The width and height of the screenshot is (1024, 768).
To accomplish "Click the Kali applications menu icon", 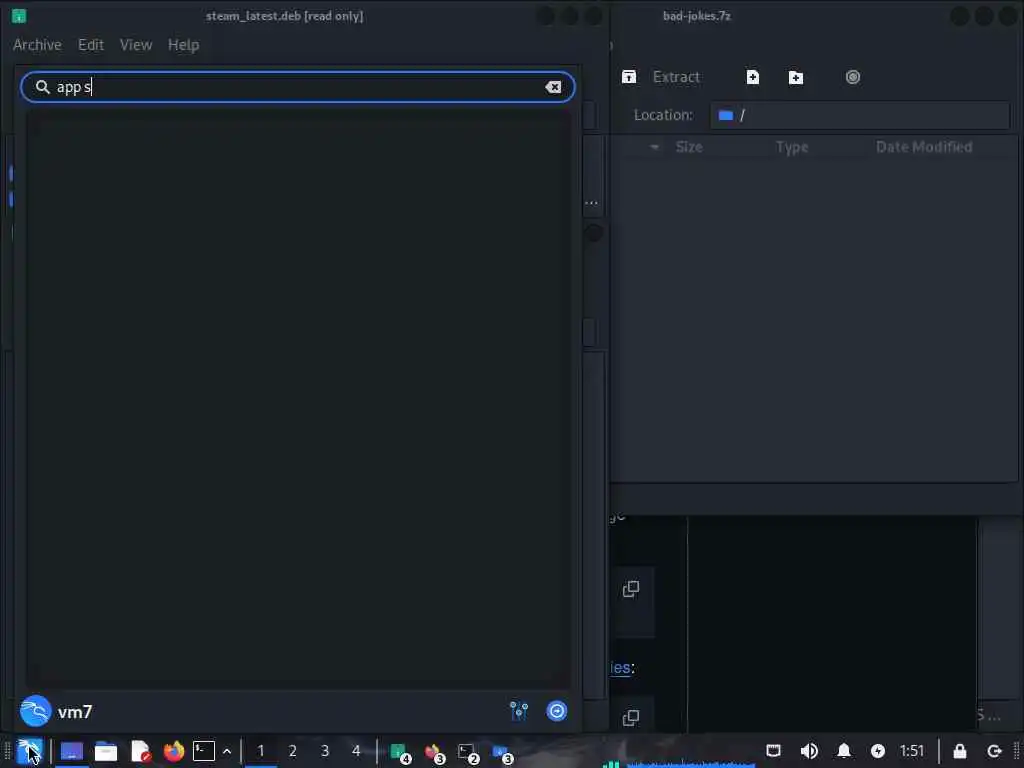I will tap(29, 751).
